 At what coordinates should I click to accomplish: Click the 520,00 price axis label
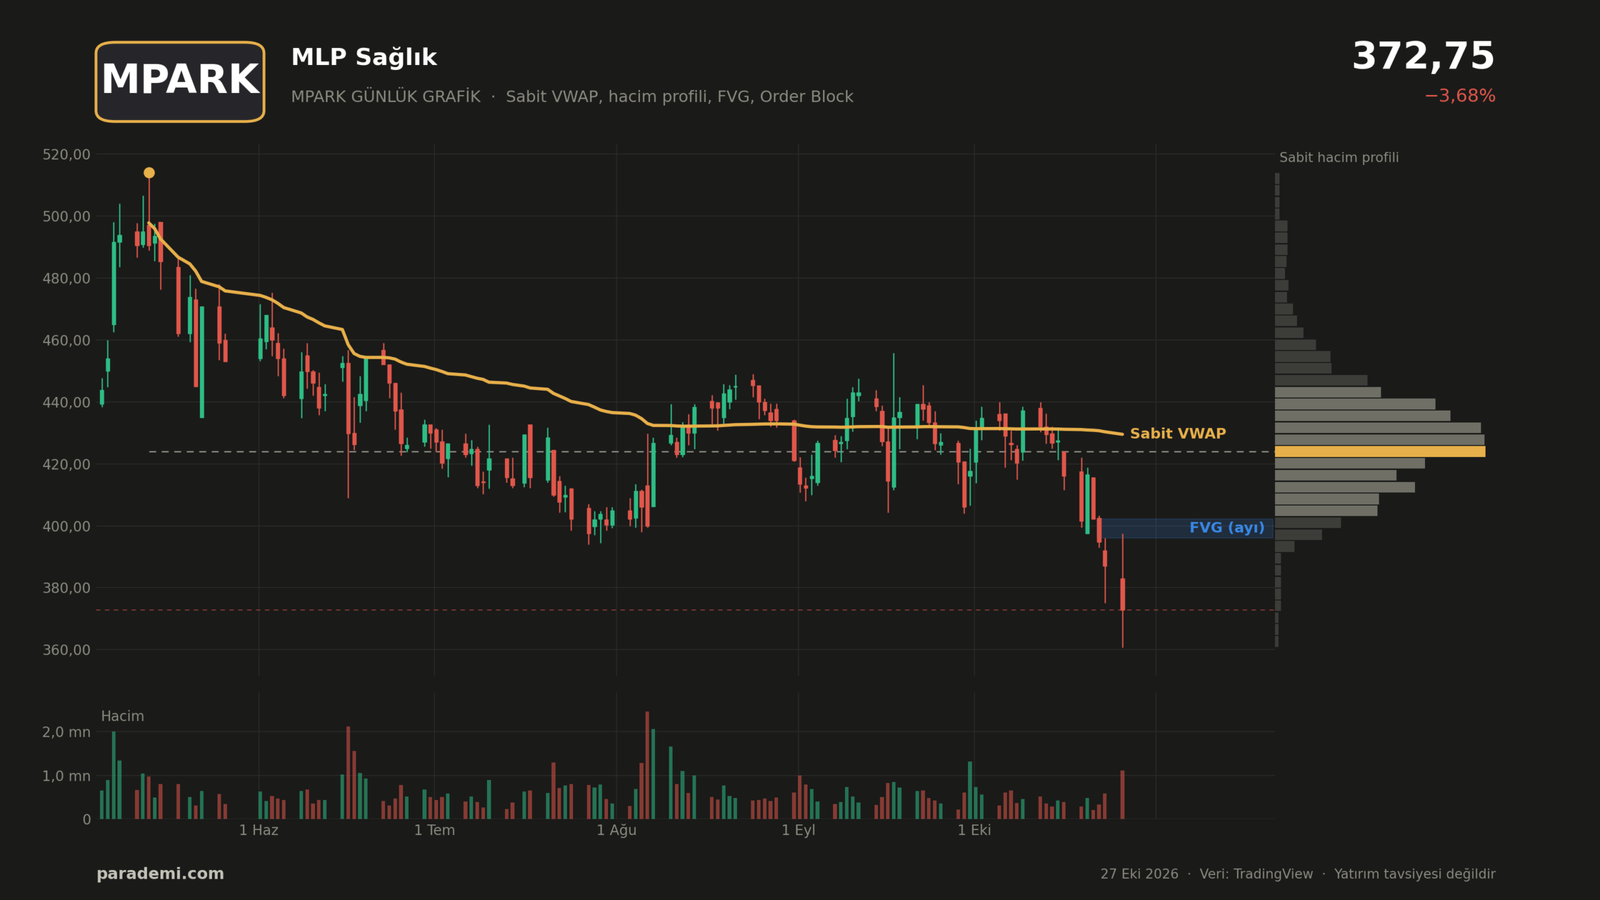coord(67,155)
